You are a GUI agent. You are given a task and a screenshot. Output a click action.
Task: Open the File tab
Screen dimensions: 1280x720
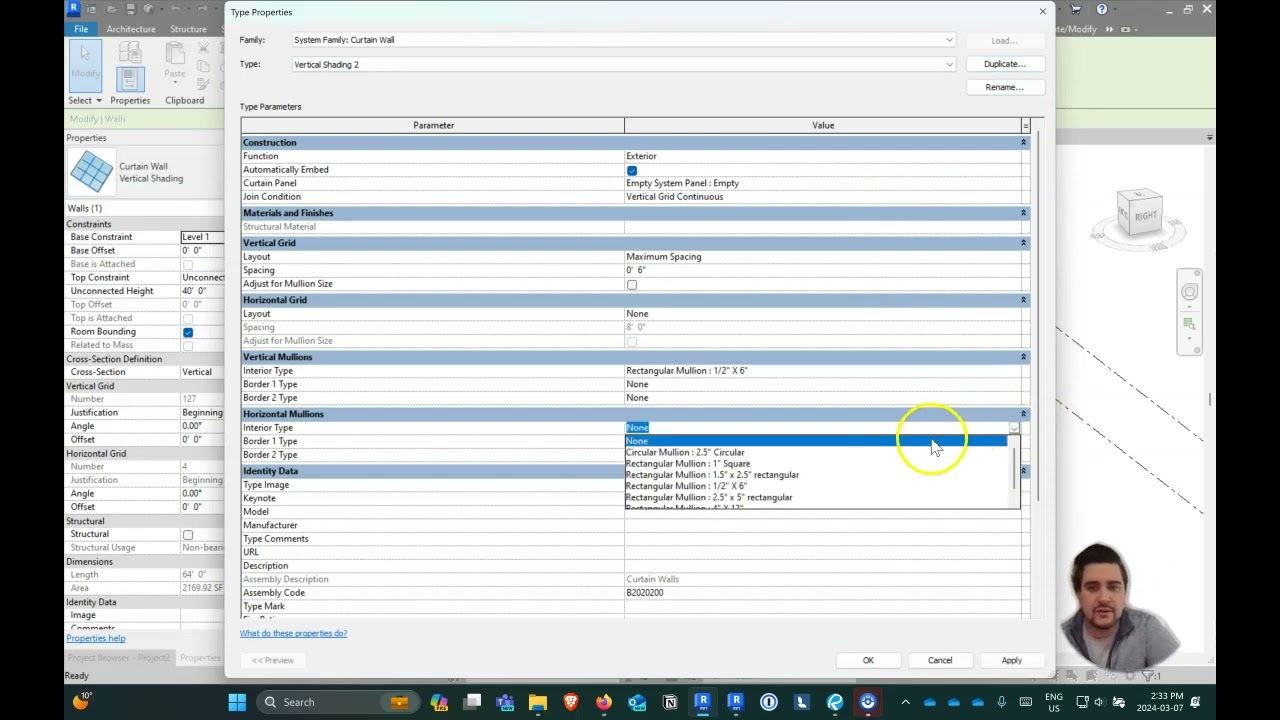click(81, 29)
